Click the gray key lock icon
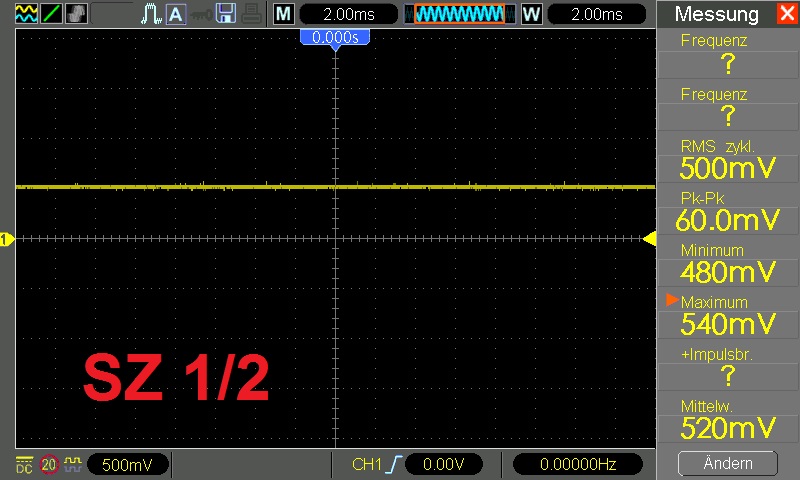Viewport: 800px width, 480px height. (x=201, y=15)
